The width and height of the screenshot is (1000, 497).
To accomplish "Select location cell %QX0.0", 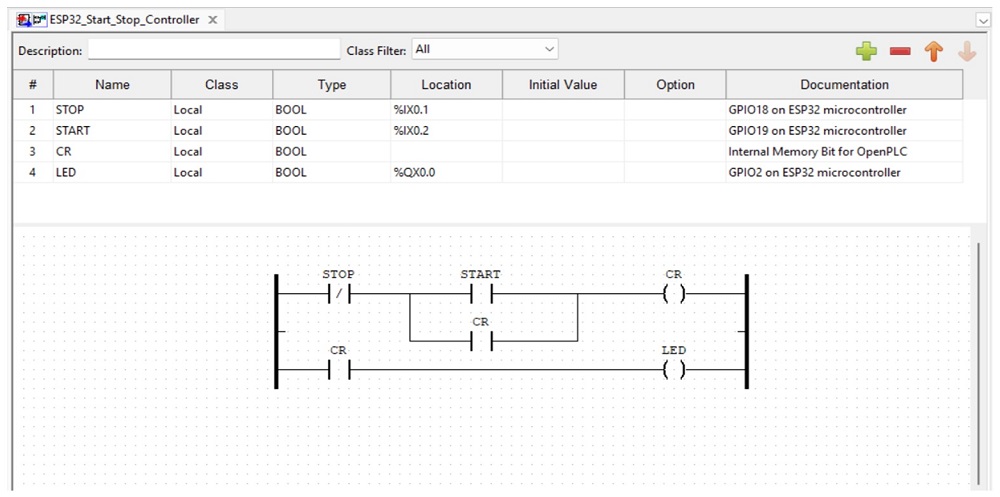I will 446,172.
